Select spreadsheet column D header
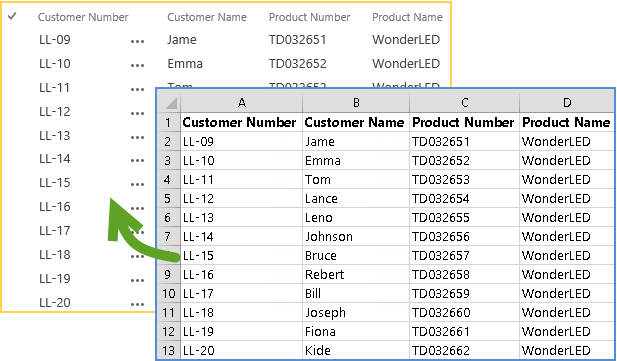617x361 pixels. coord(567,103)
